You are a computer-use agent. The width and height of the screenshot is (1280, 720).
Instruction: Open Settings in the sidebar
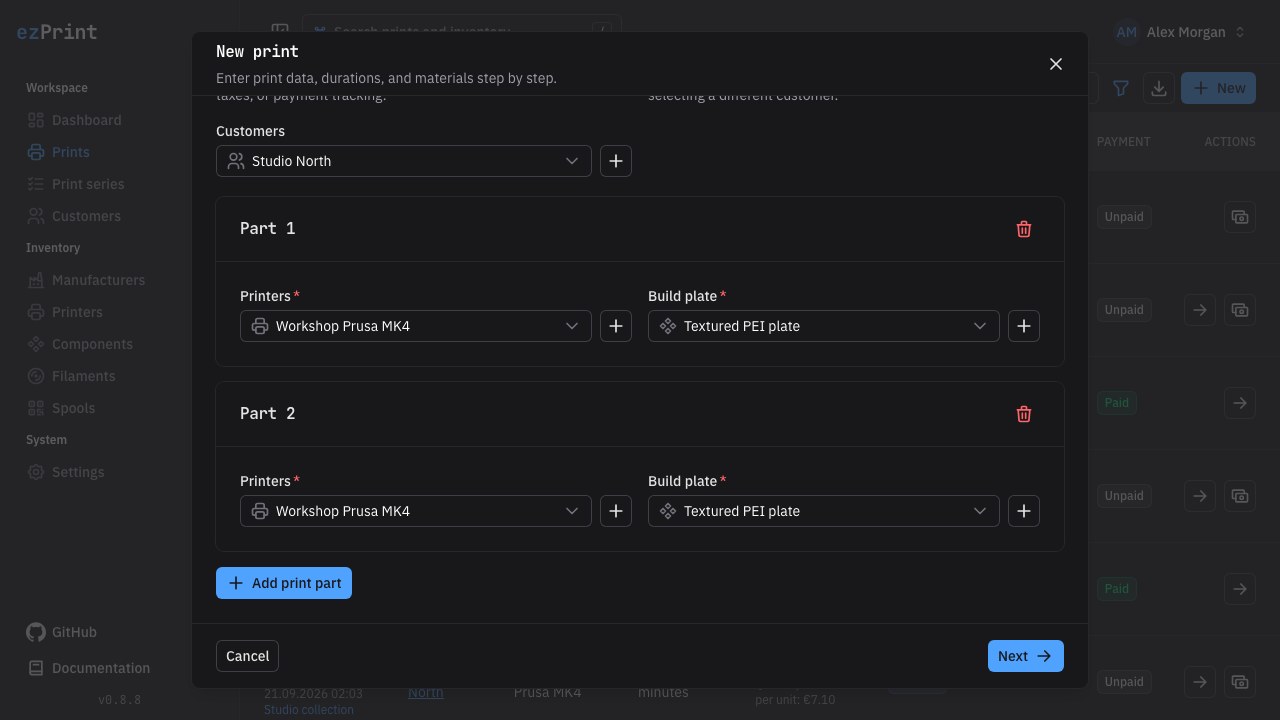click(66, 472)
